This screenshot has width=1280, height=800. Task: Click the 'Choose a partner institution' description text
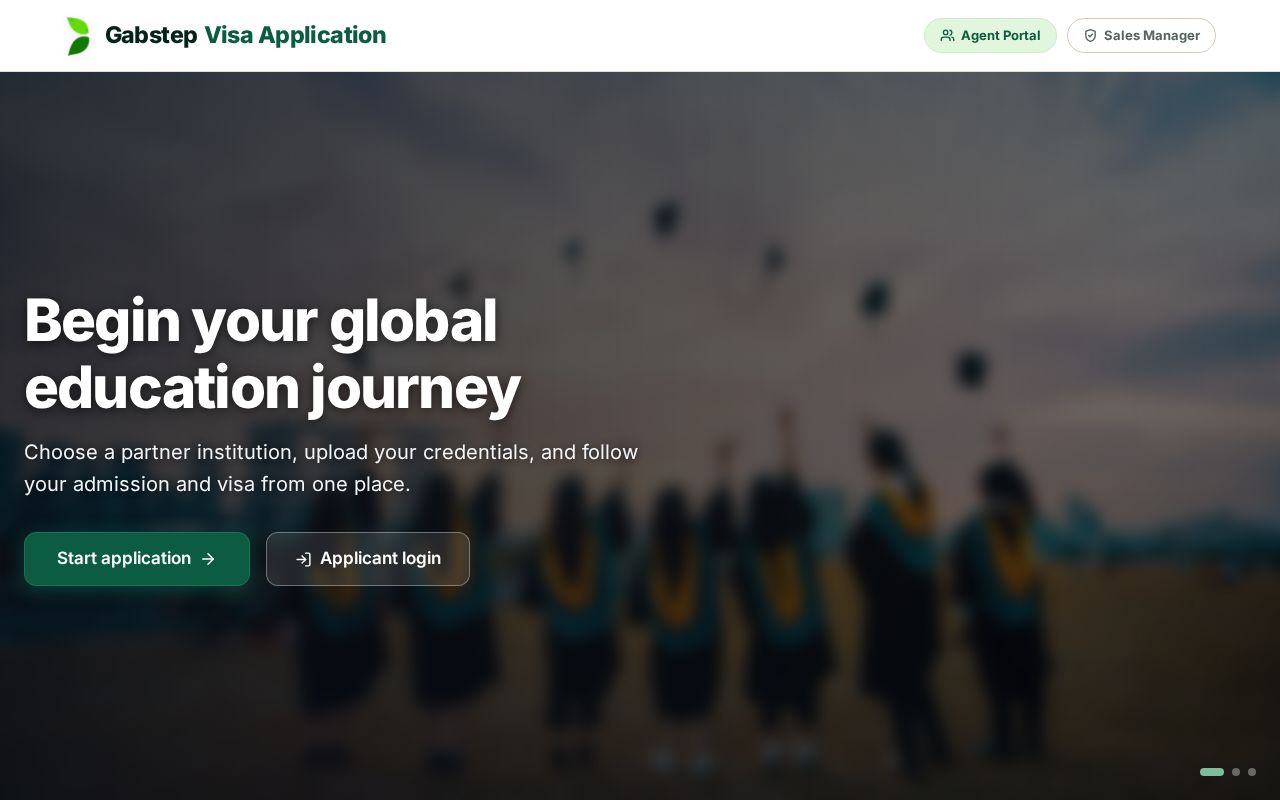331,468
